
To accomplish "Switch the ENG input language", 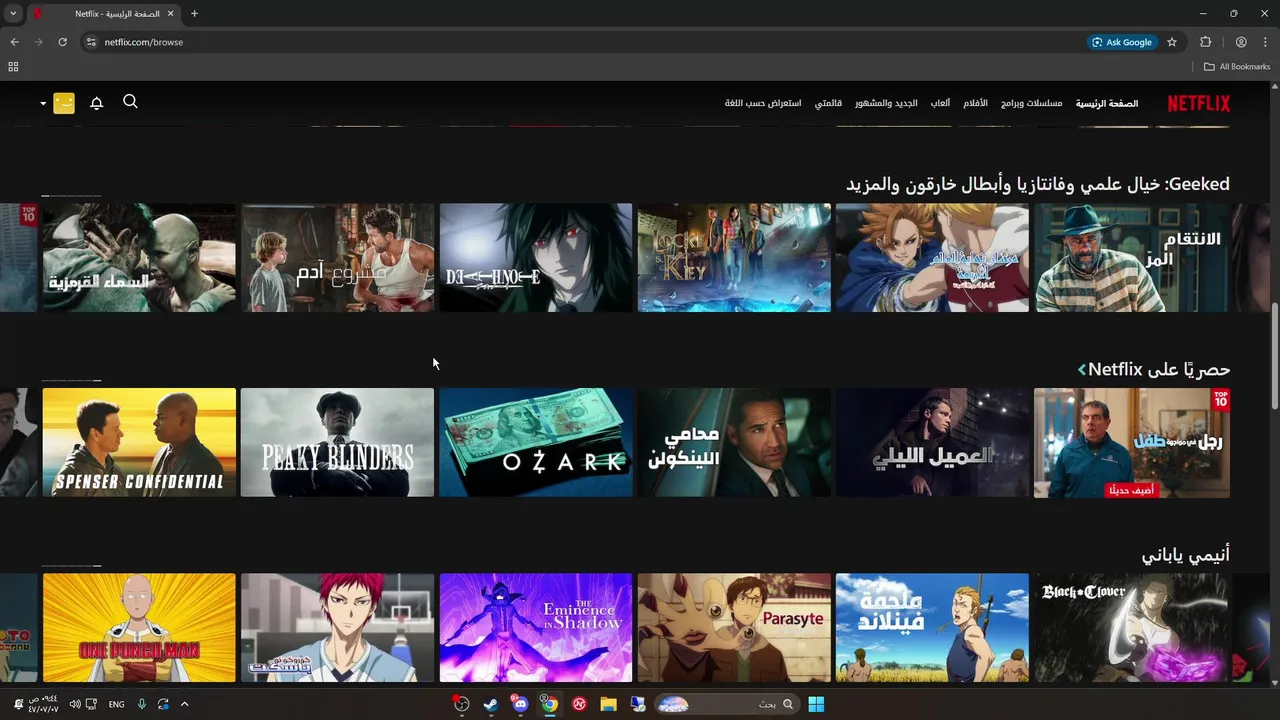I will tap(116, 704).
